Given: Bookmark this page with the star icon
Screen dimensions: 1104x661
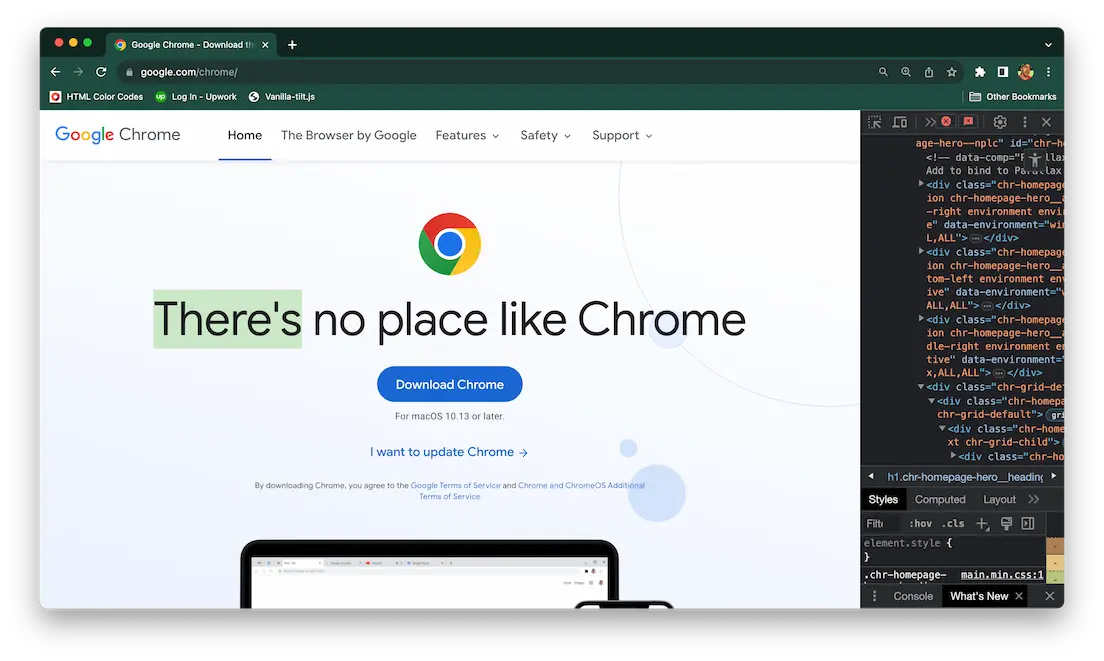Looking at the screenshot, I should (951, 72).
